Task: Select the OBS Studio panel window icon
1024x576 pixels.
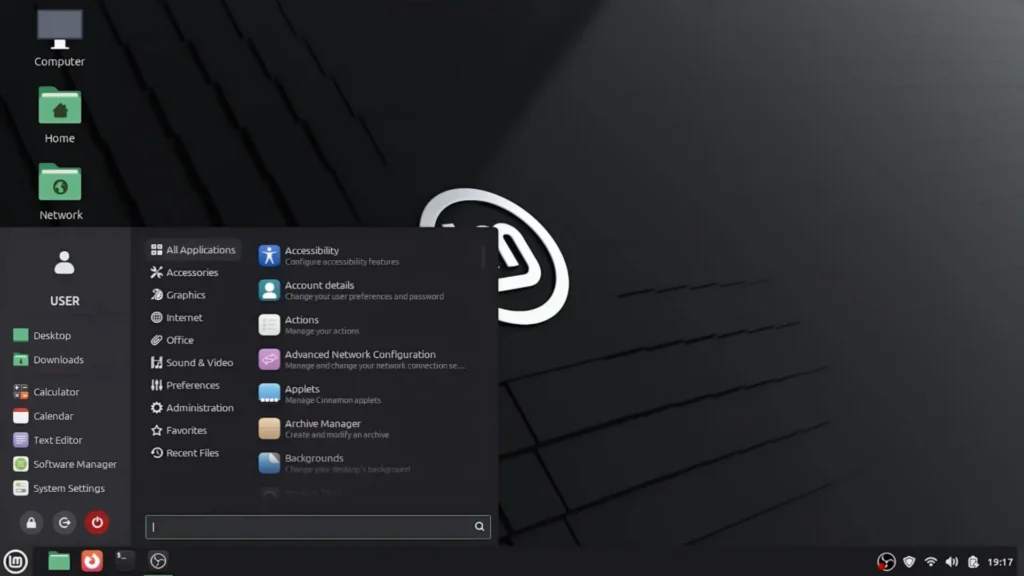Action: pyautogui.click(x=158, y=561)
